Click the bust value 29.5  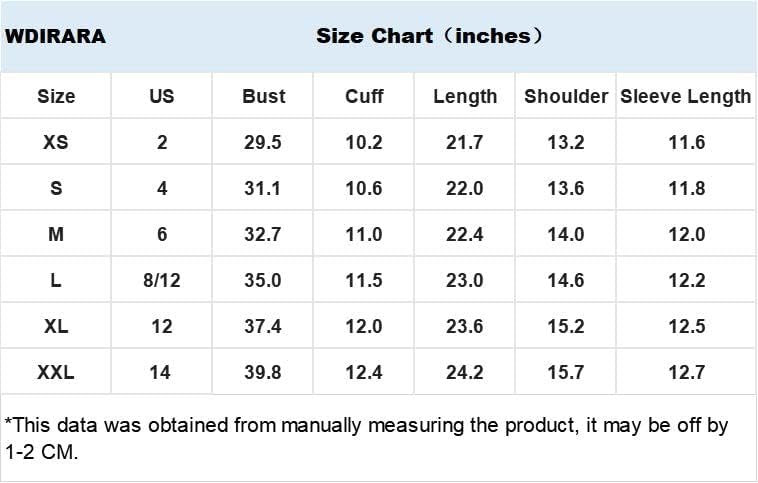262,142
